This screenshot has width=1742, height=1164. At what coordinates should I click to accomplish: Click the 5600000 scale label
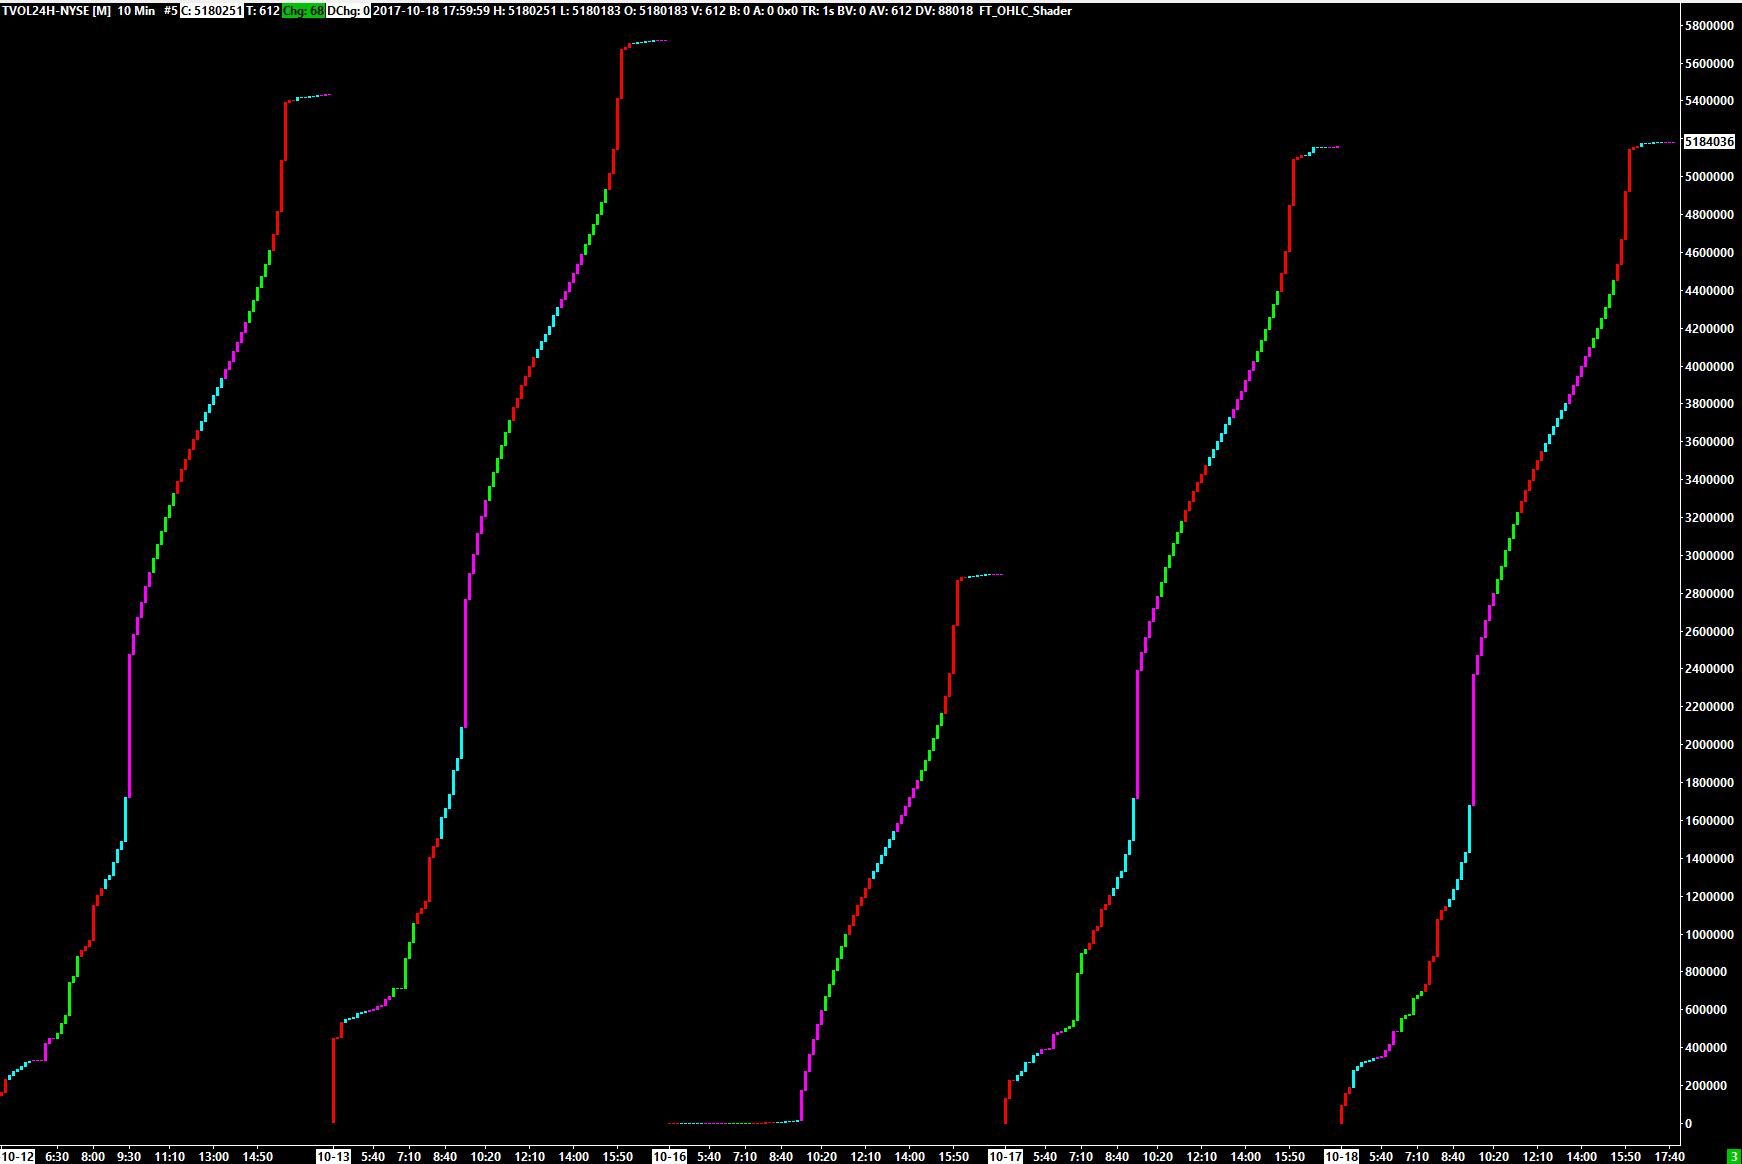1709,63
